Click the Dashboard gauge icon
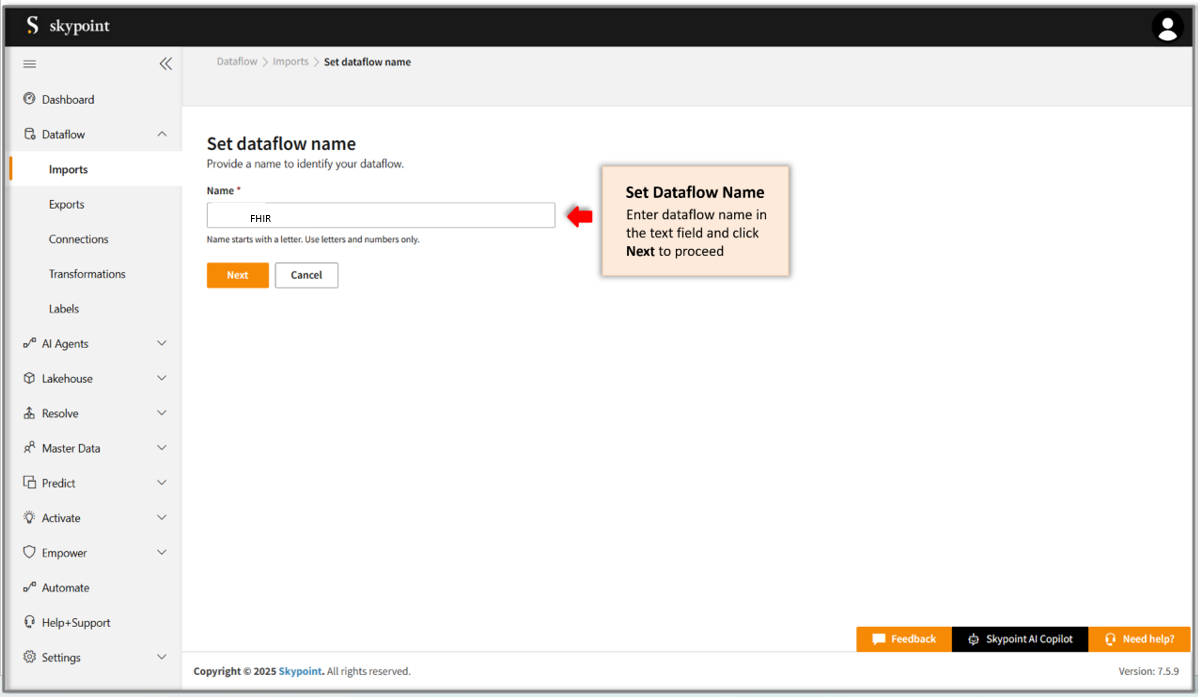 pyautogui.click(x=29, y=99)
